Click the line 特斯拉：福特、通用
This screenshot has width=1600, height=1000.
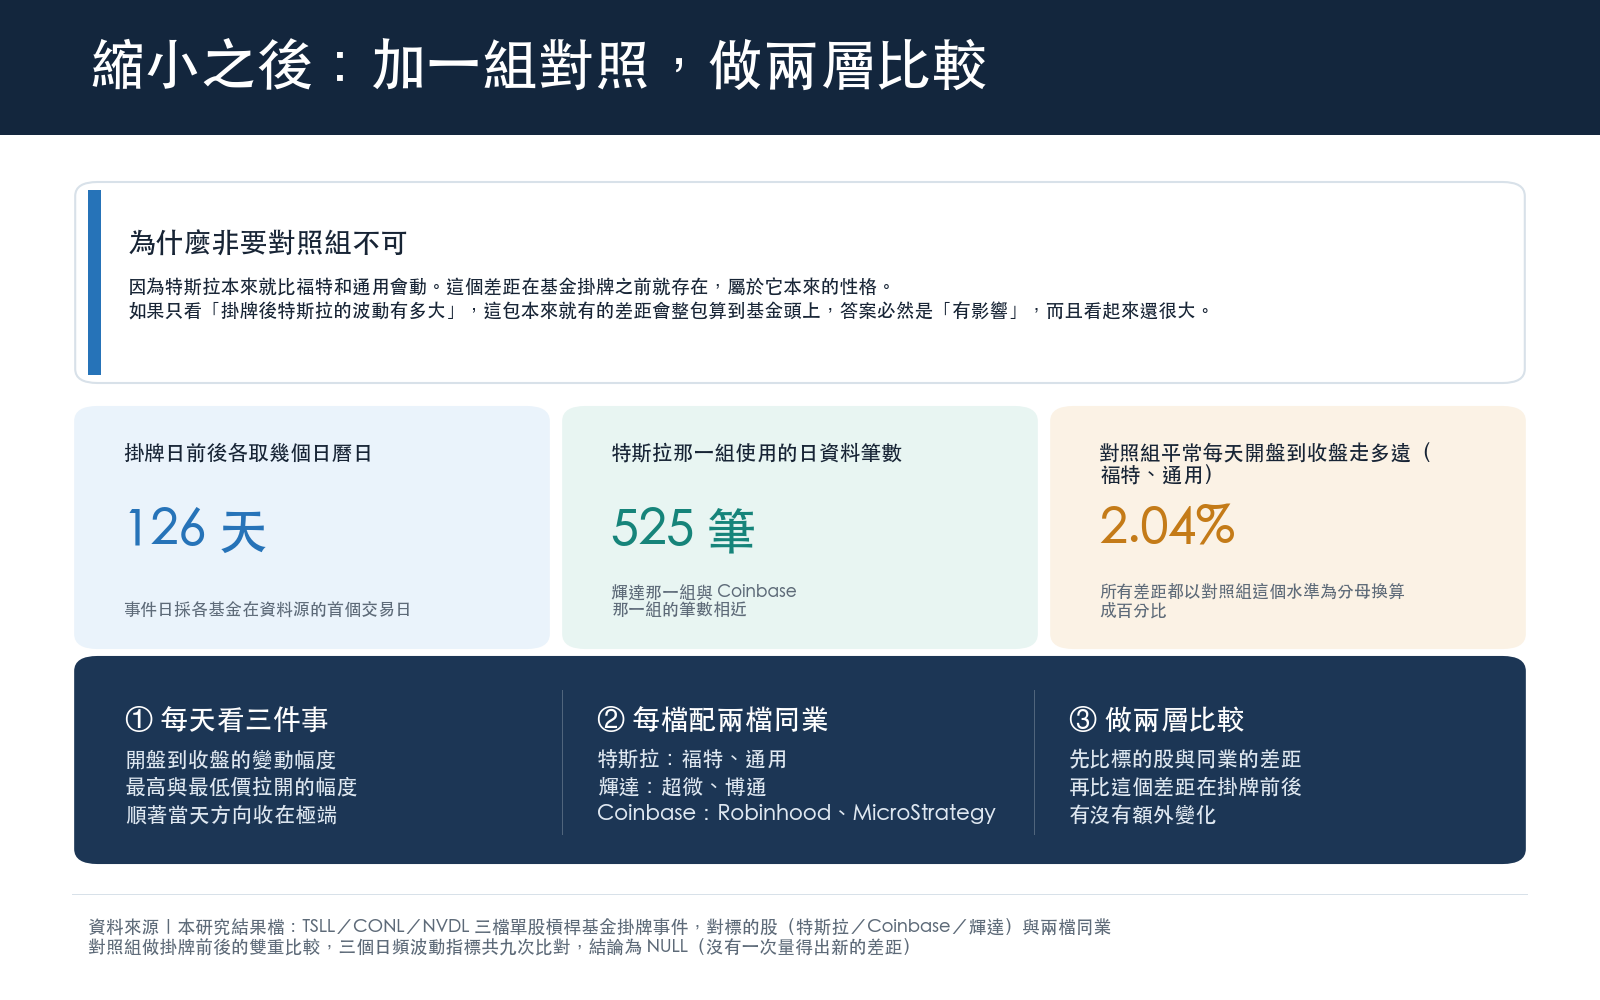pyautogui.click(x=692, y=760)
